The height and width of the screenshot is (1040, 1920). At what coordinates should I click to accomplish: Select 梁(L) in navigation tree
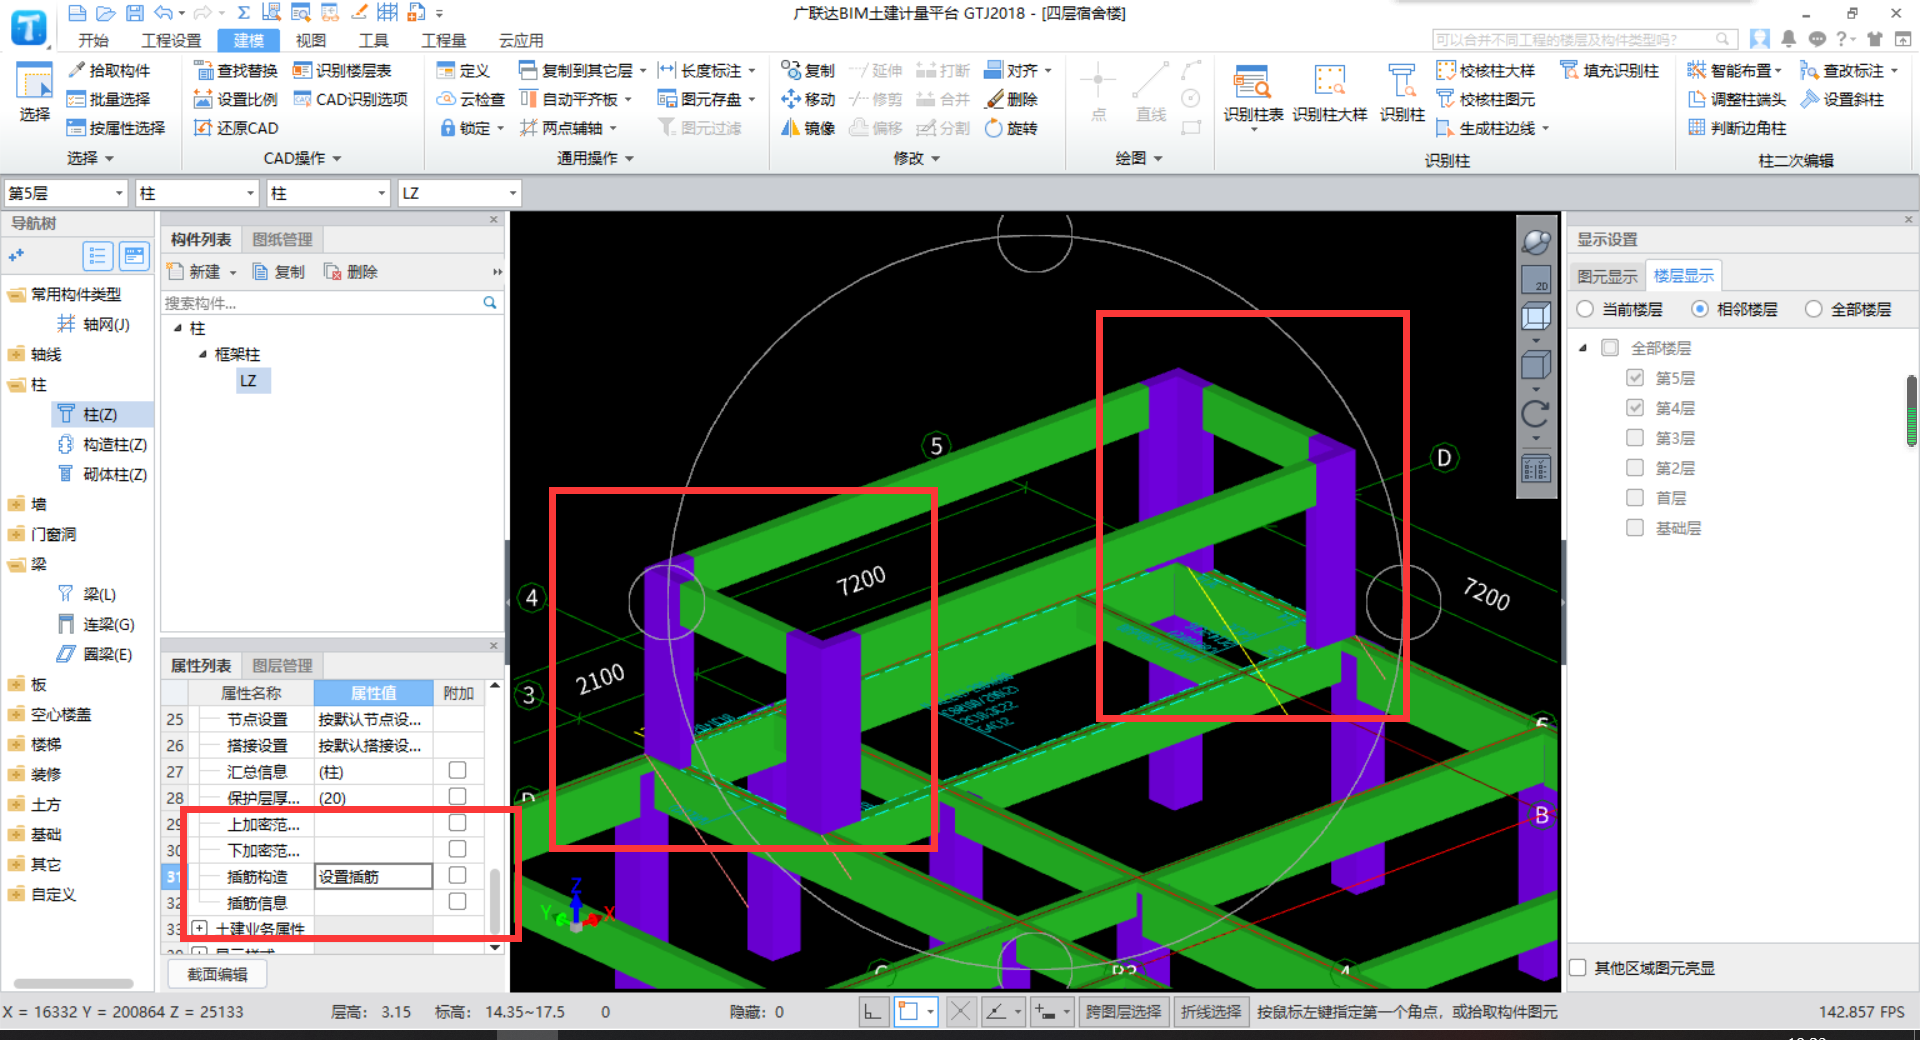pos(87,594)
